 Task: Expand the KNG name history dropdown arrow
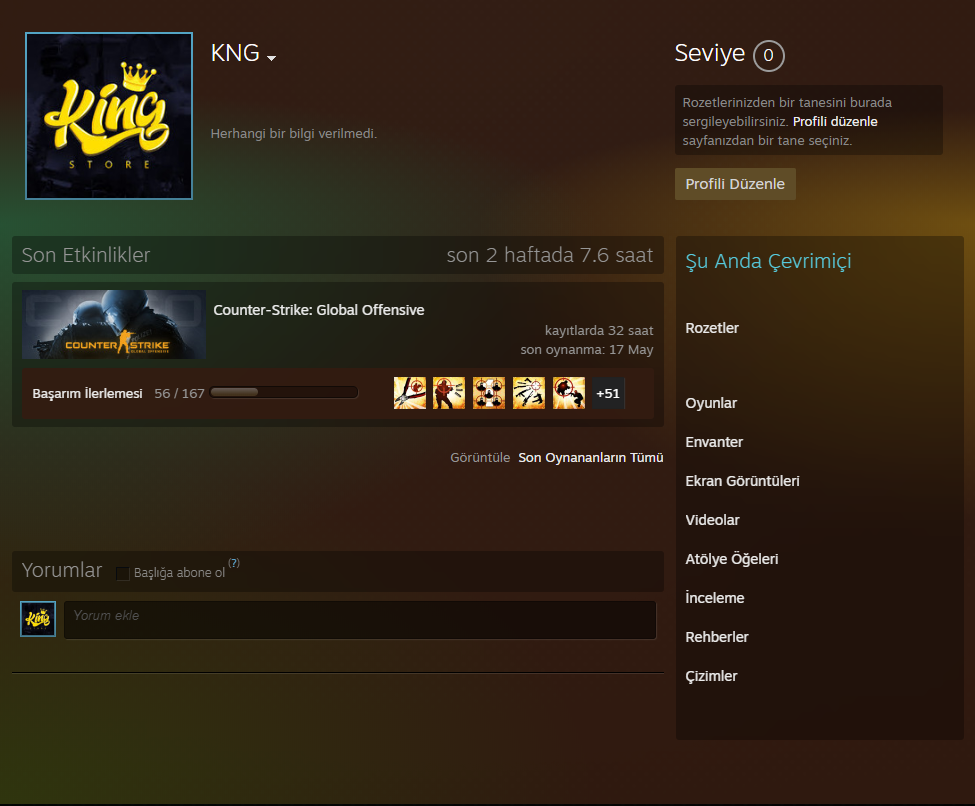[271, 58]
